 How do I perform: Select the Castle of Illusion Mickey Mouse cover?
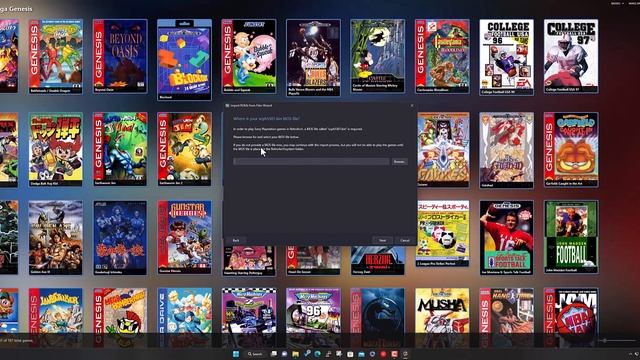(378, 56)
